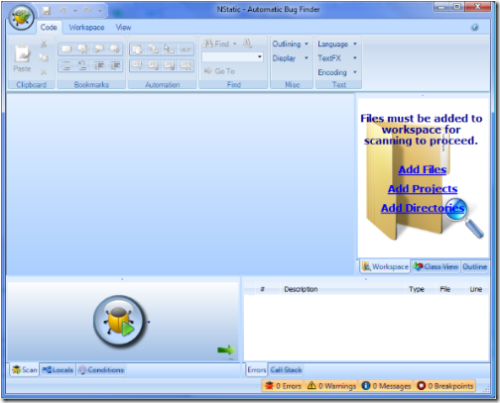Click the Delete X icon in Clipboard group
This screenshot has height=403, width=500.
44,72
